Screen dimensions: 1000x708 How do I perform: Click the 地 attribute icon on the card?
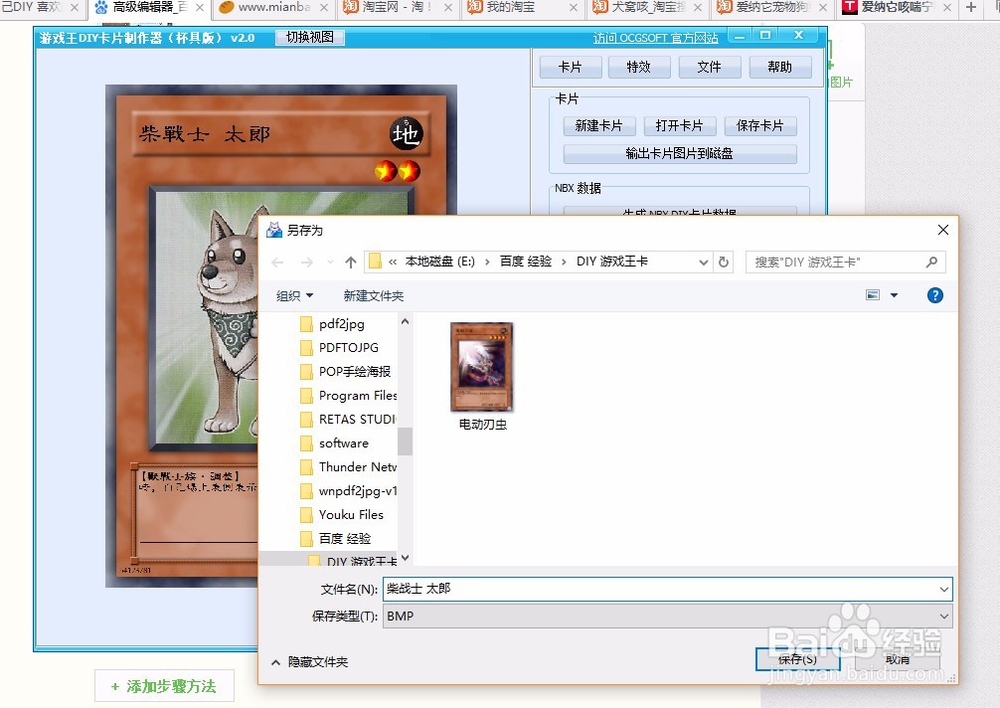[406, 133]
